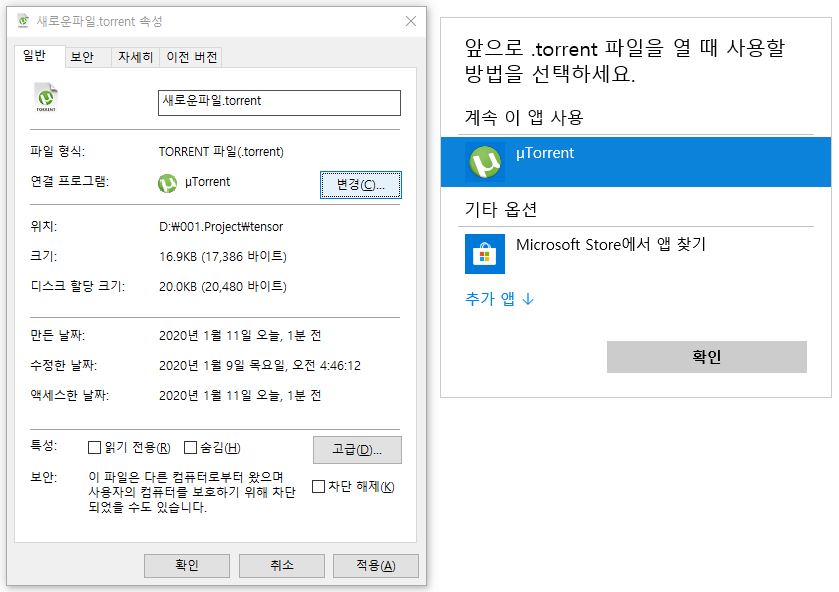This screenshot has width=839, height=592.
Task: Choose Microsoft Store에서 앱 찾기 option
Action: tap(636, 254)
